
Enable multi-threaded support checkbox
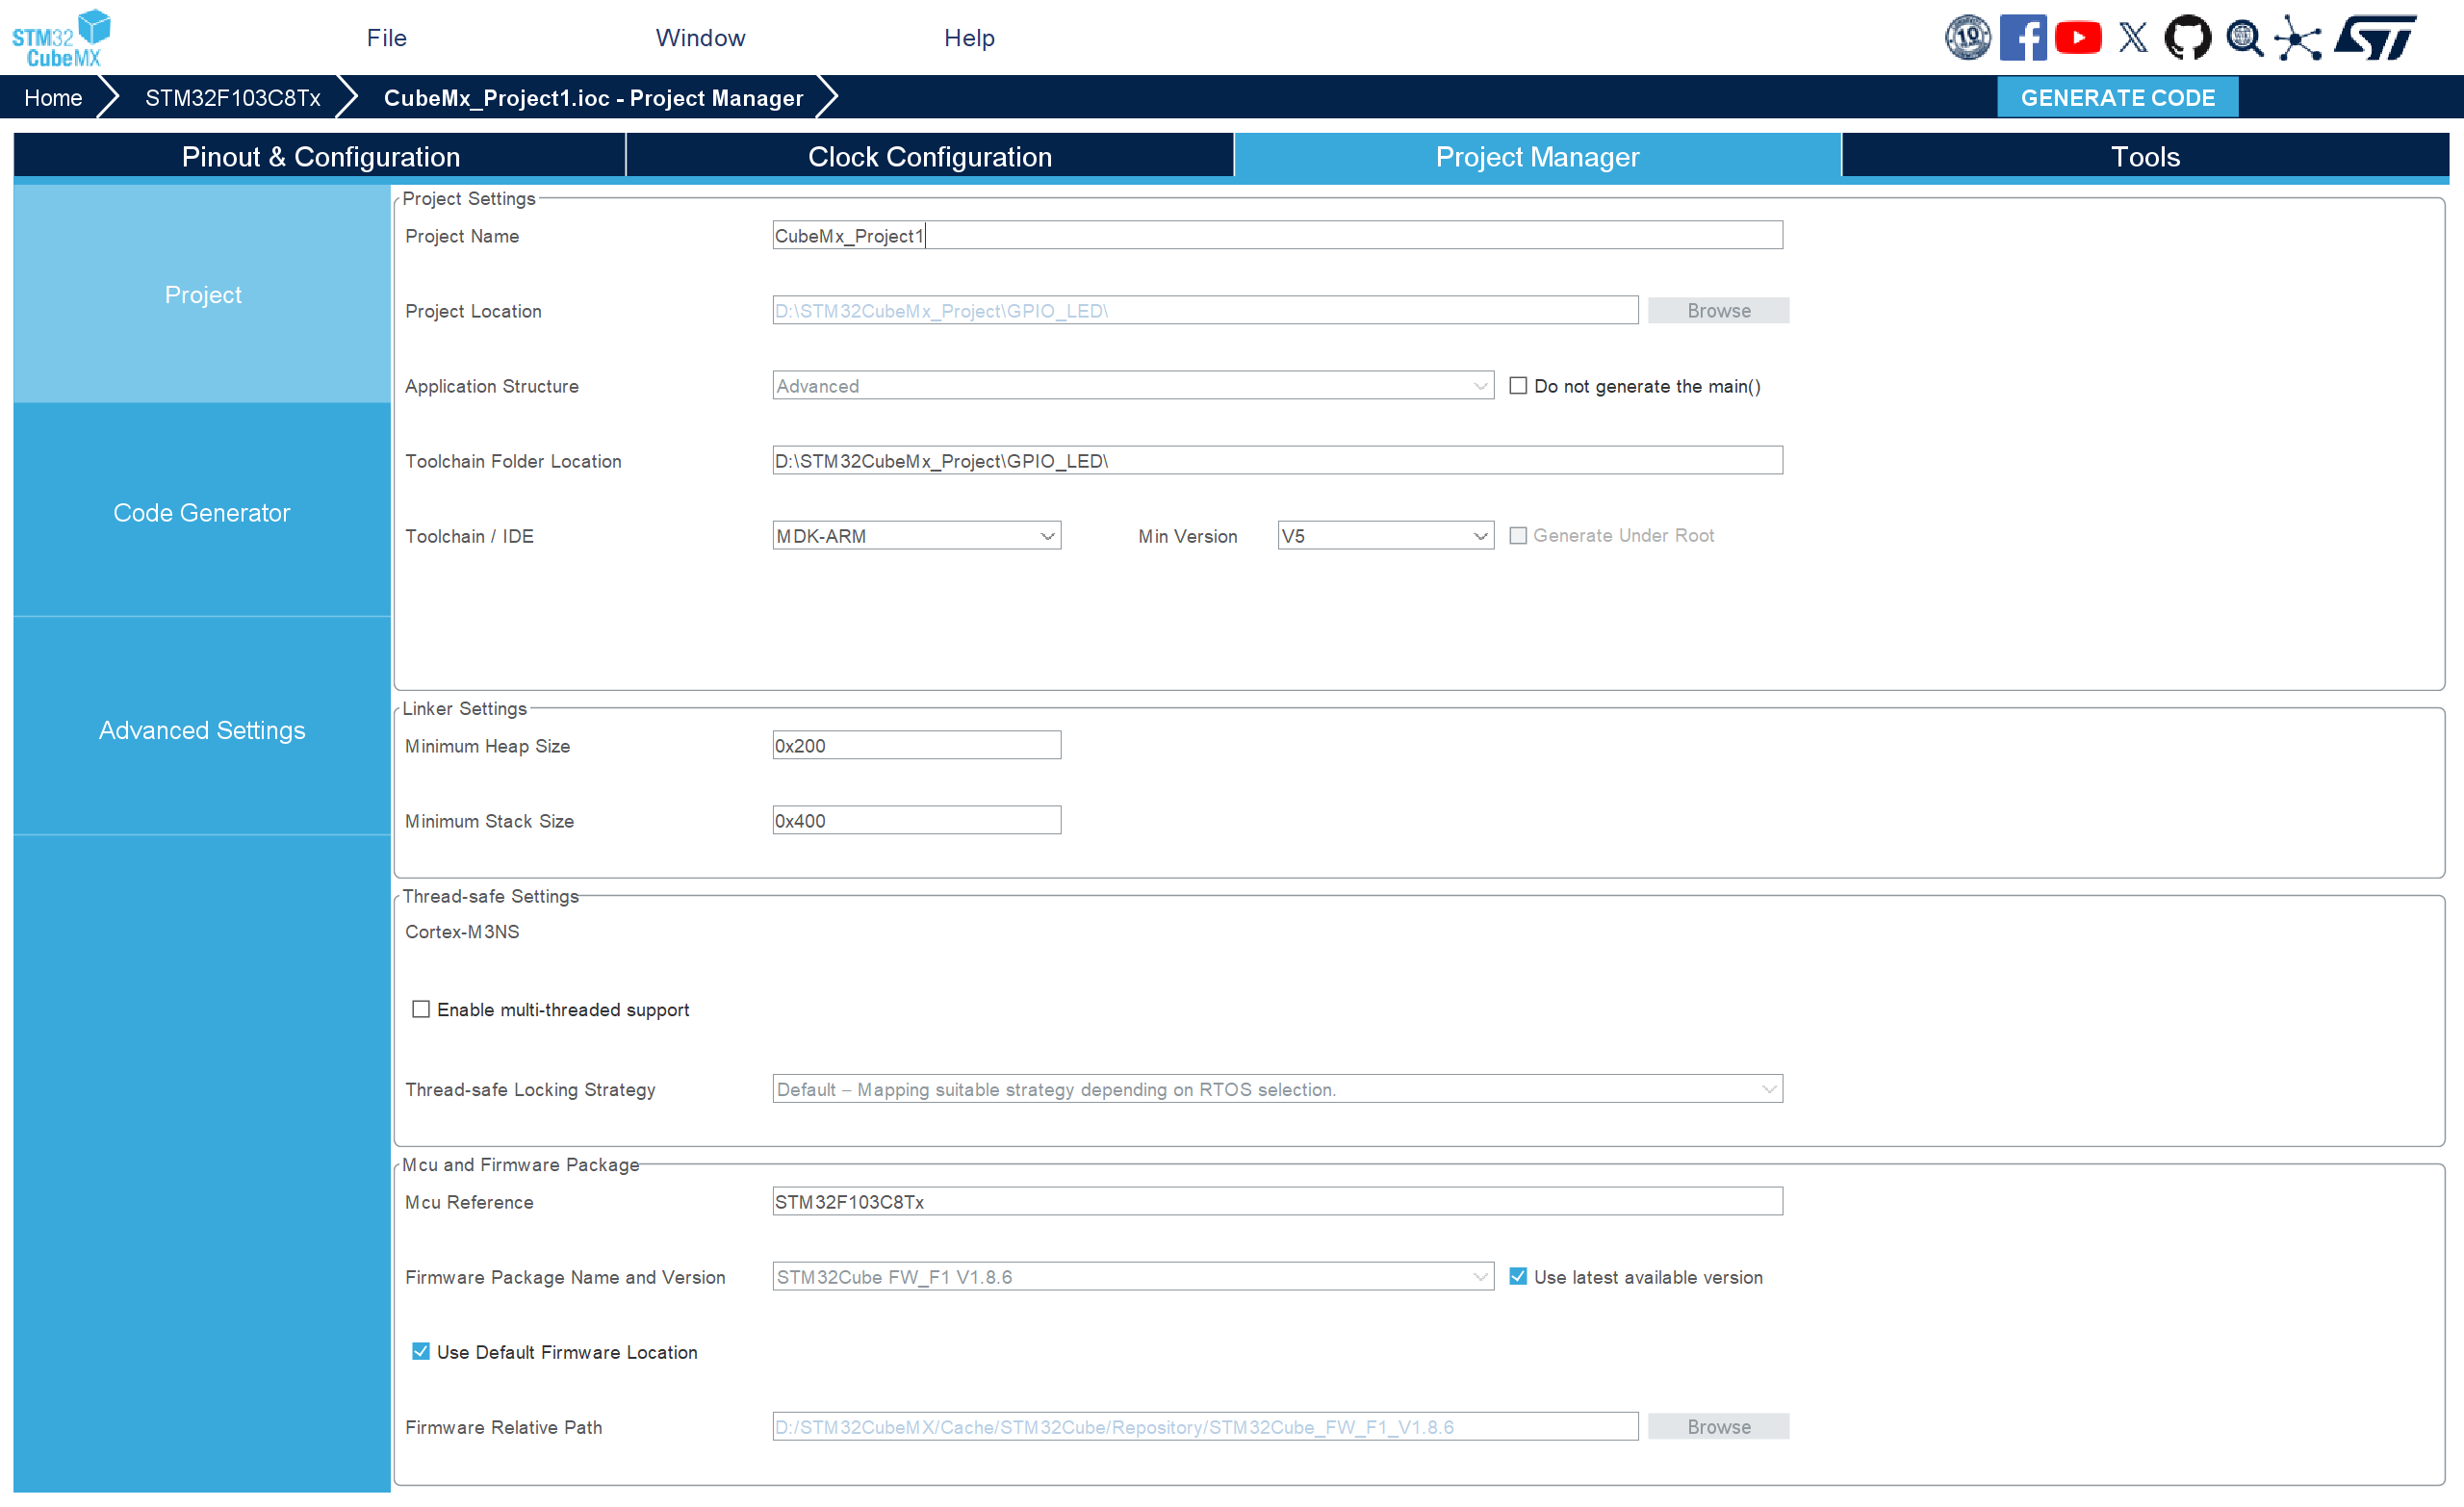click(421, 1010)
